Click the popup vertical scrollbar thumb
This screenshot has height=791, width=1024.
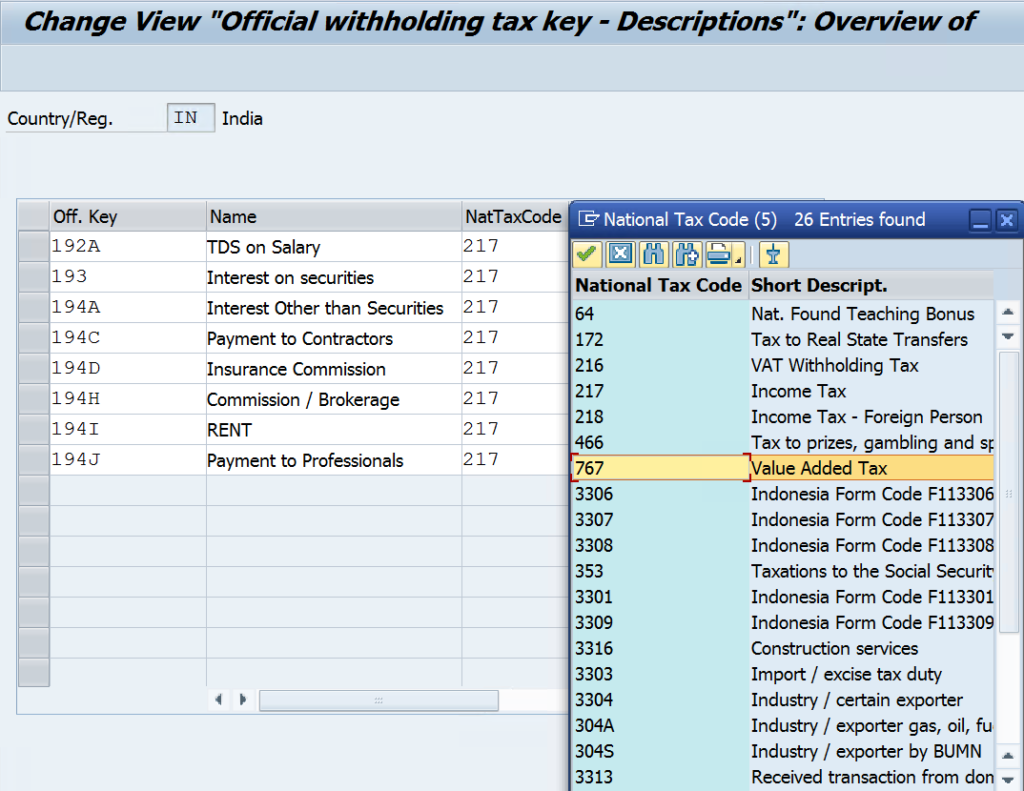coord(1009,492)
